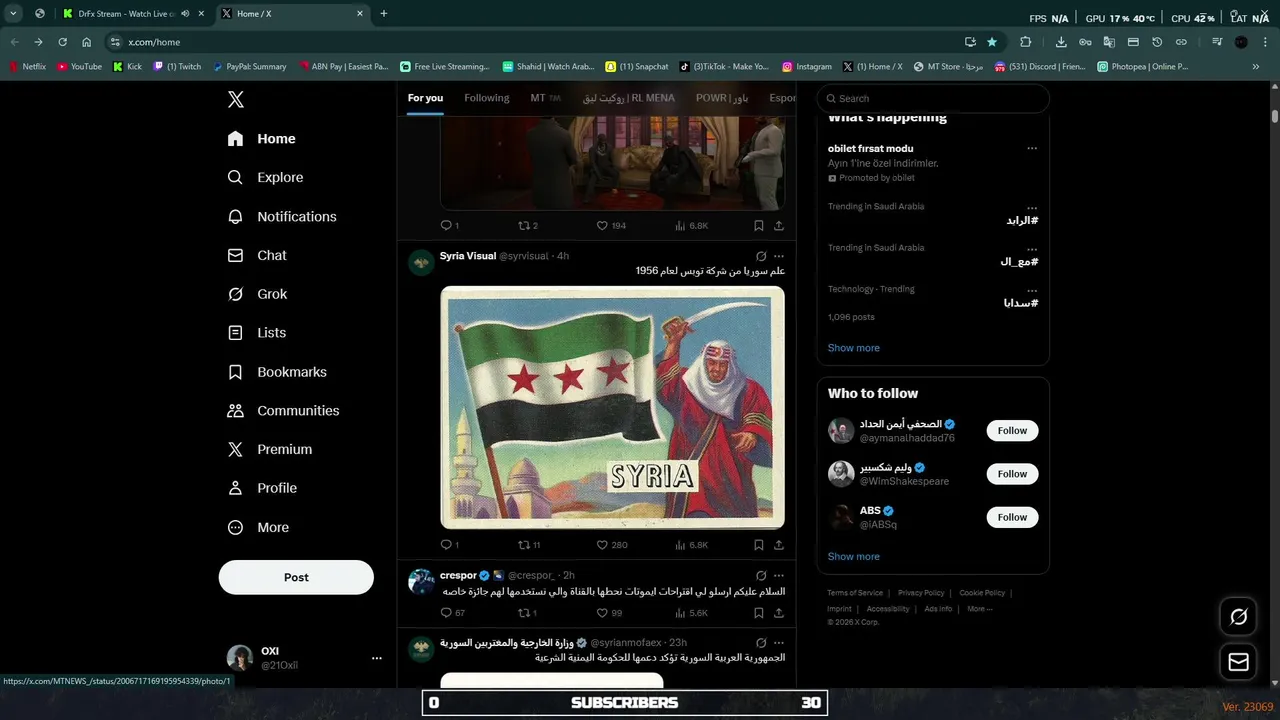Share the Syria Visual post
Image resolution: width=1280 pixels, height=720 pixels.
pos(779,545)
